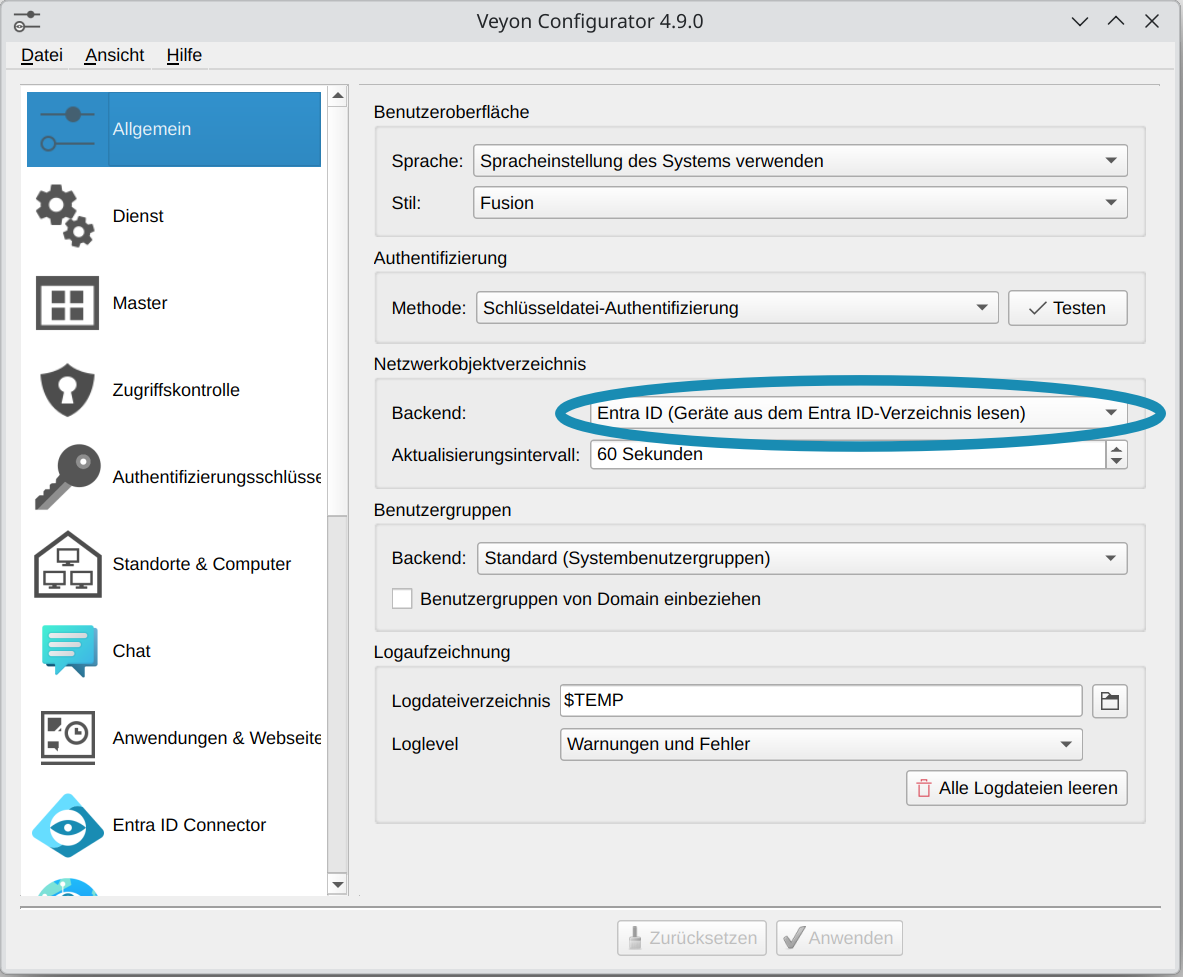Open the Entra ID Connector icon
Viewport: 1183px width, 977px height.
(x=67, y=825)
